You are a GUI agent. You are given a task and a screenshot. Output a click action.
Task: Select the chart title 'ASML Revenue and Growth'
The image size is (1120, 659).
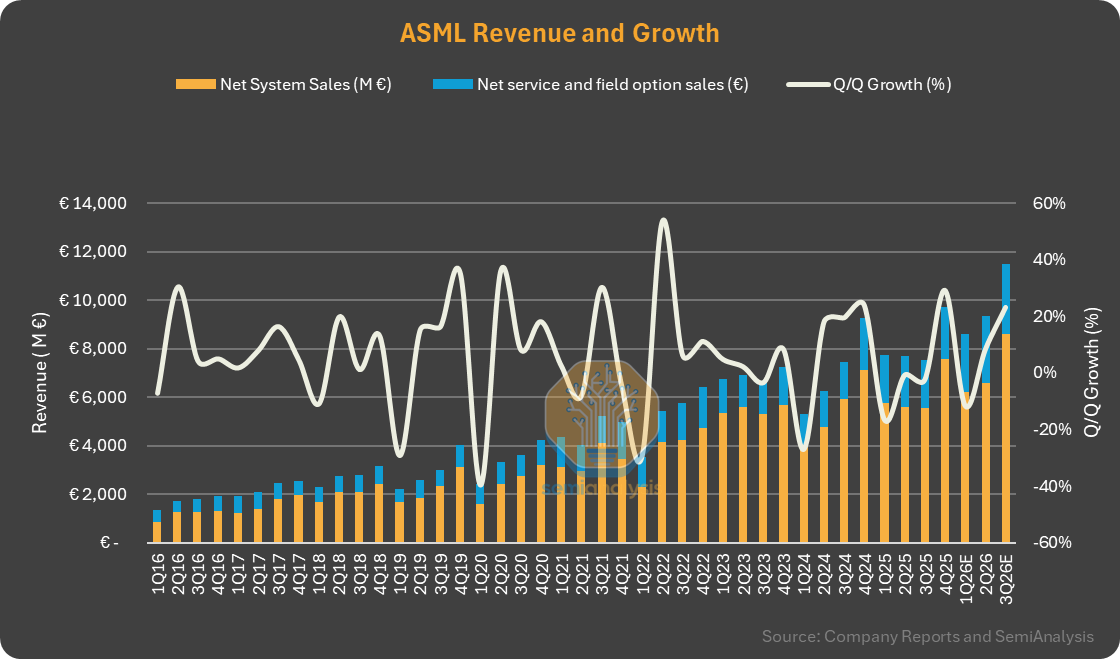pos(559,33)
